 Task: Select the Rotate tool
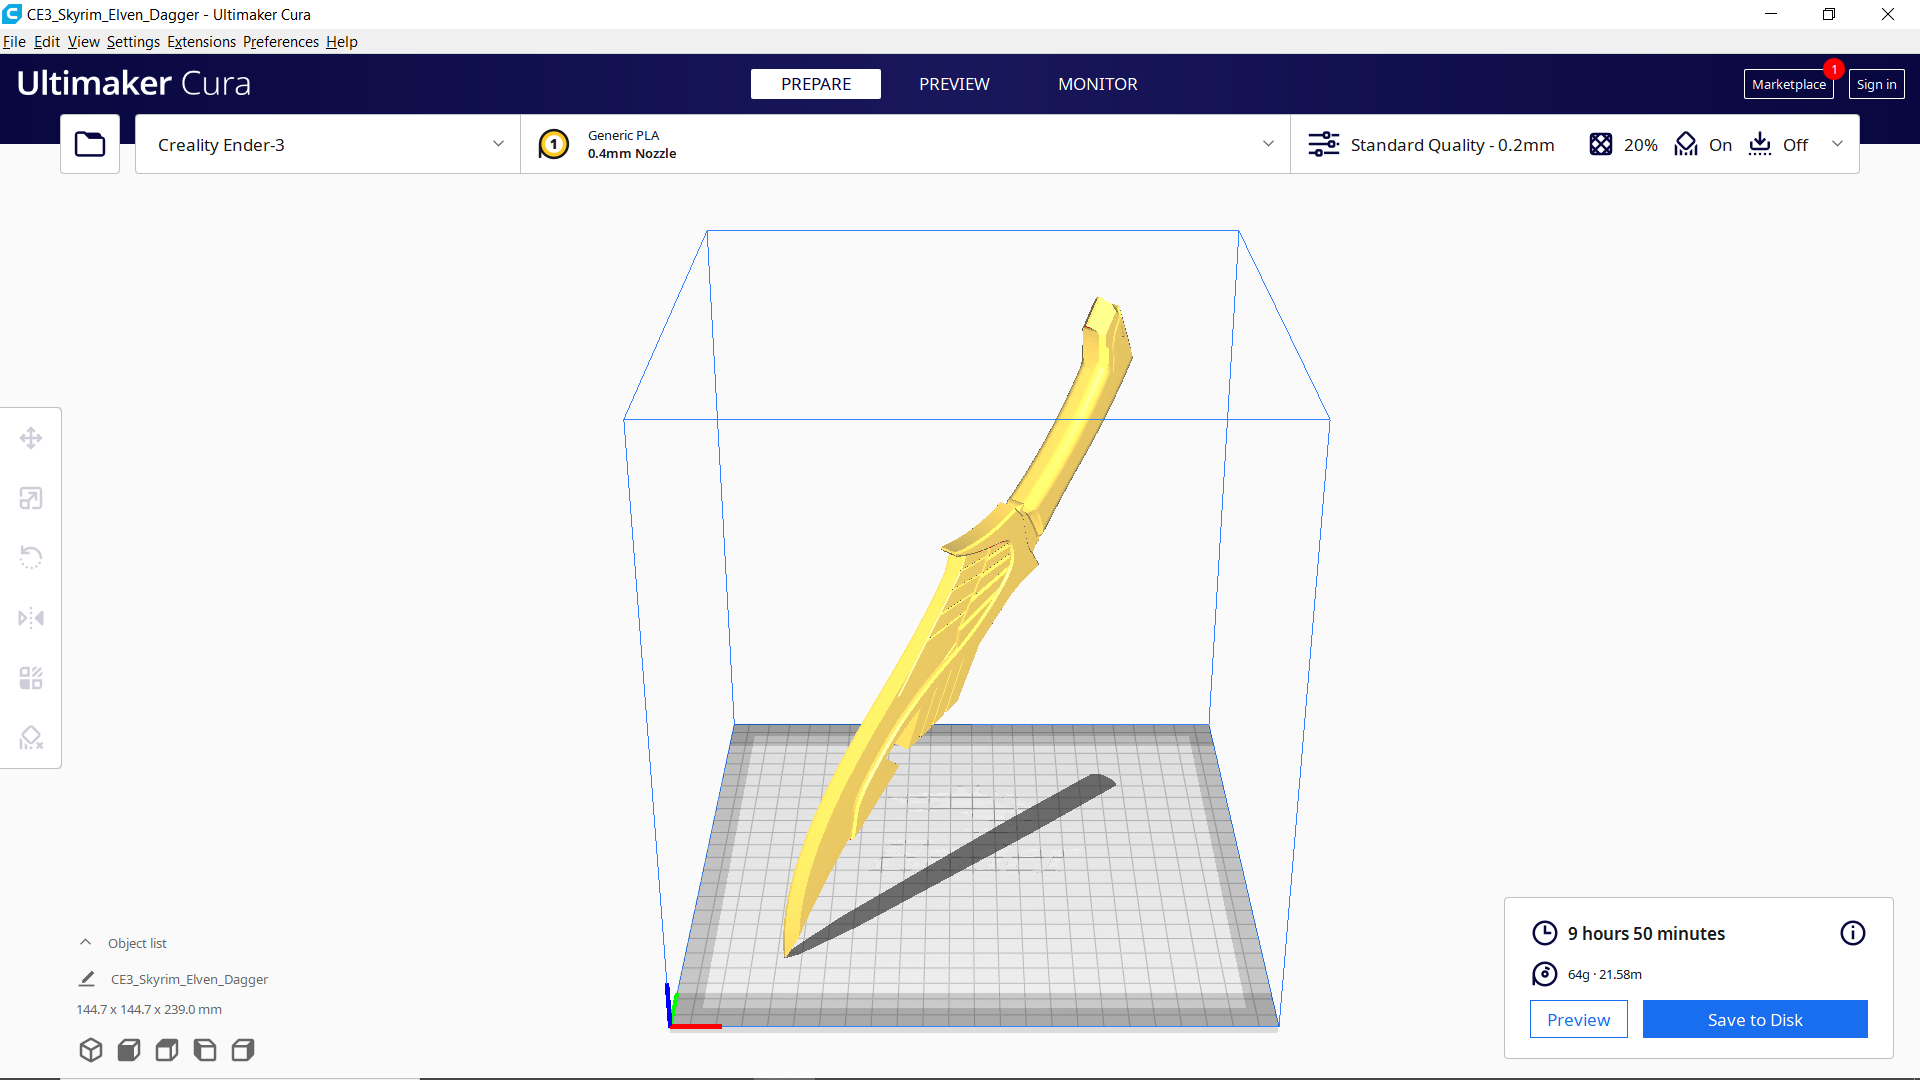31,558
